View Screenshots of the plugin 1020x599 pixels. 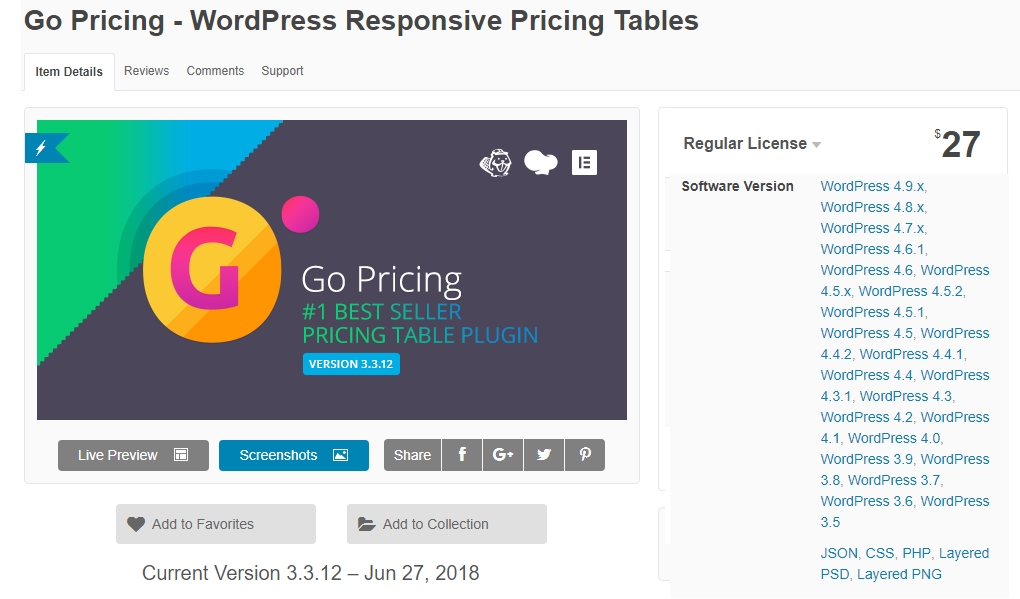pos(293,455)
